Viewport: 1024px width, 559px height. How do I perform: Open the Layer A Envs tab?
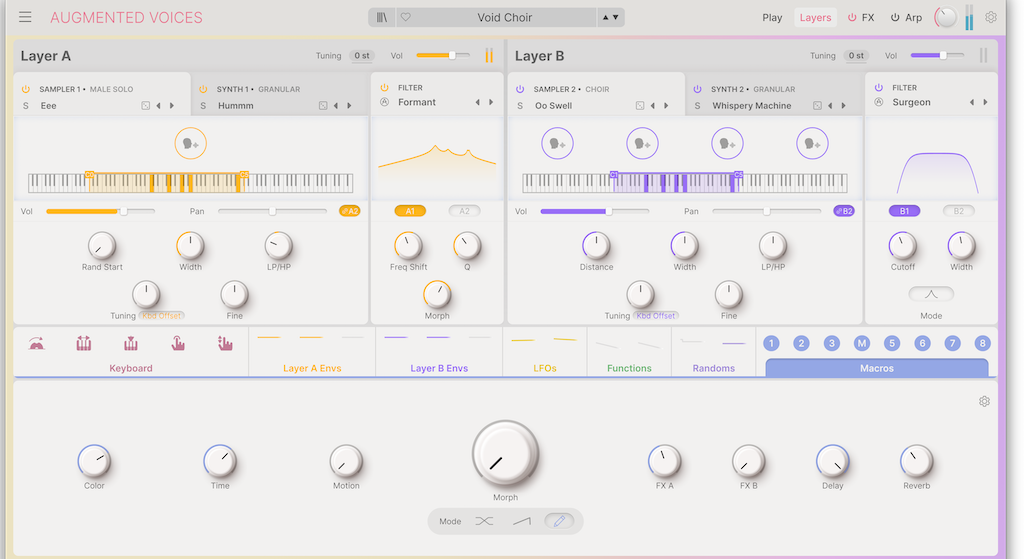click(312, 368)
